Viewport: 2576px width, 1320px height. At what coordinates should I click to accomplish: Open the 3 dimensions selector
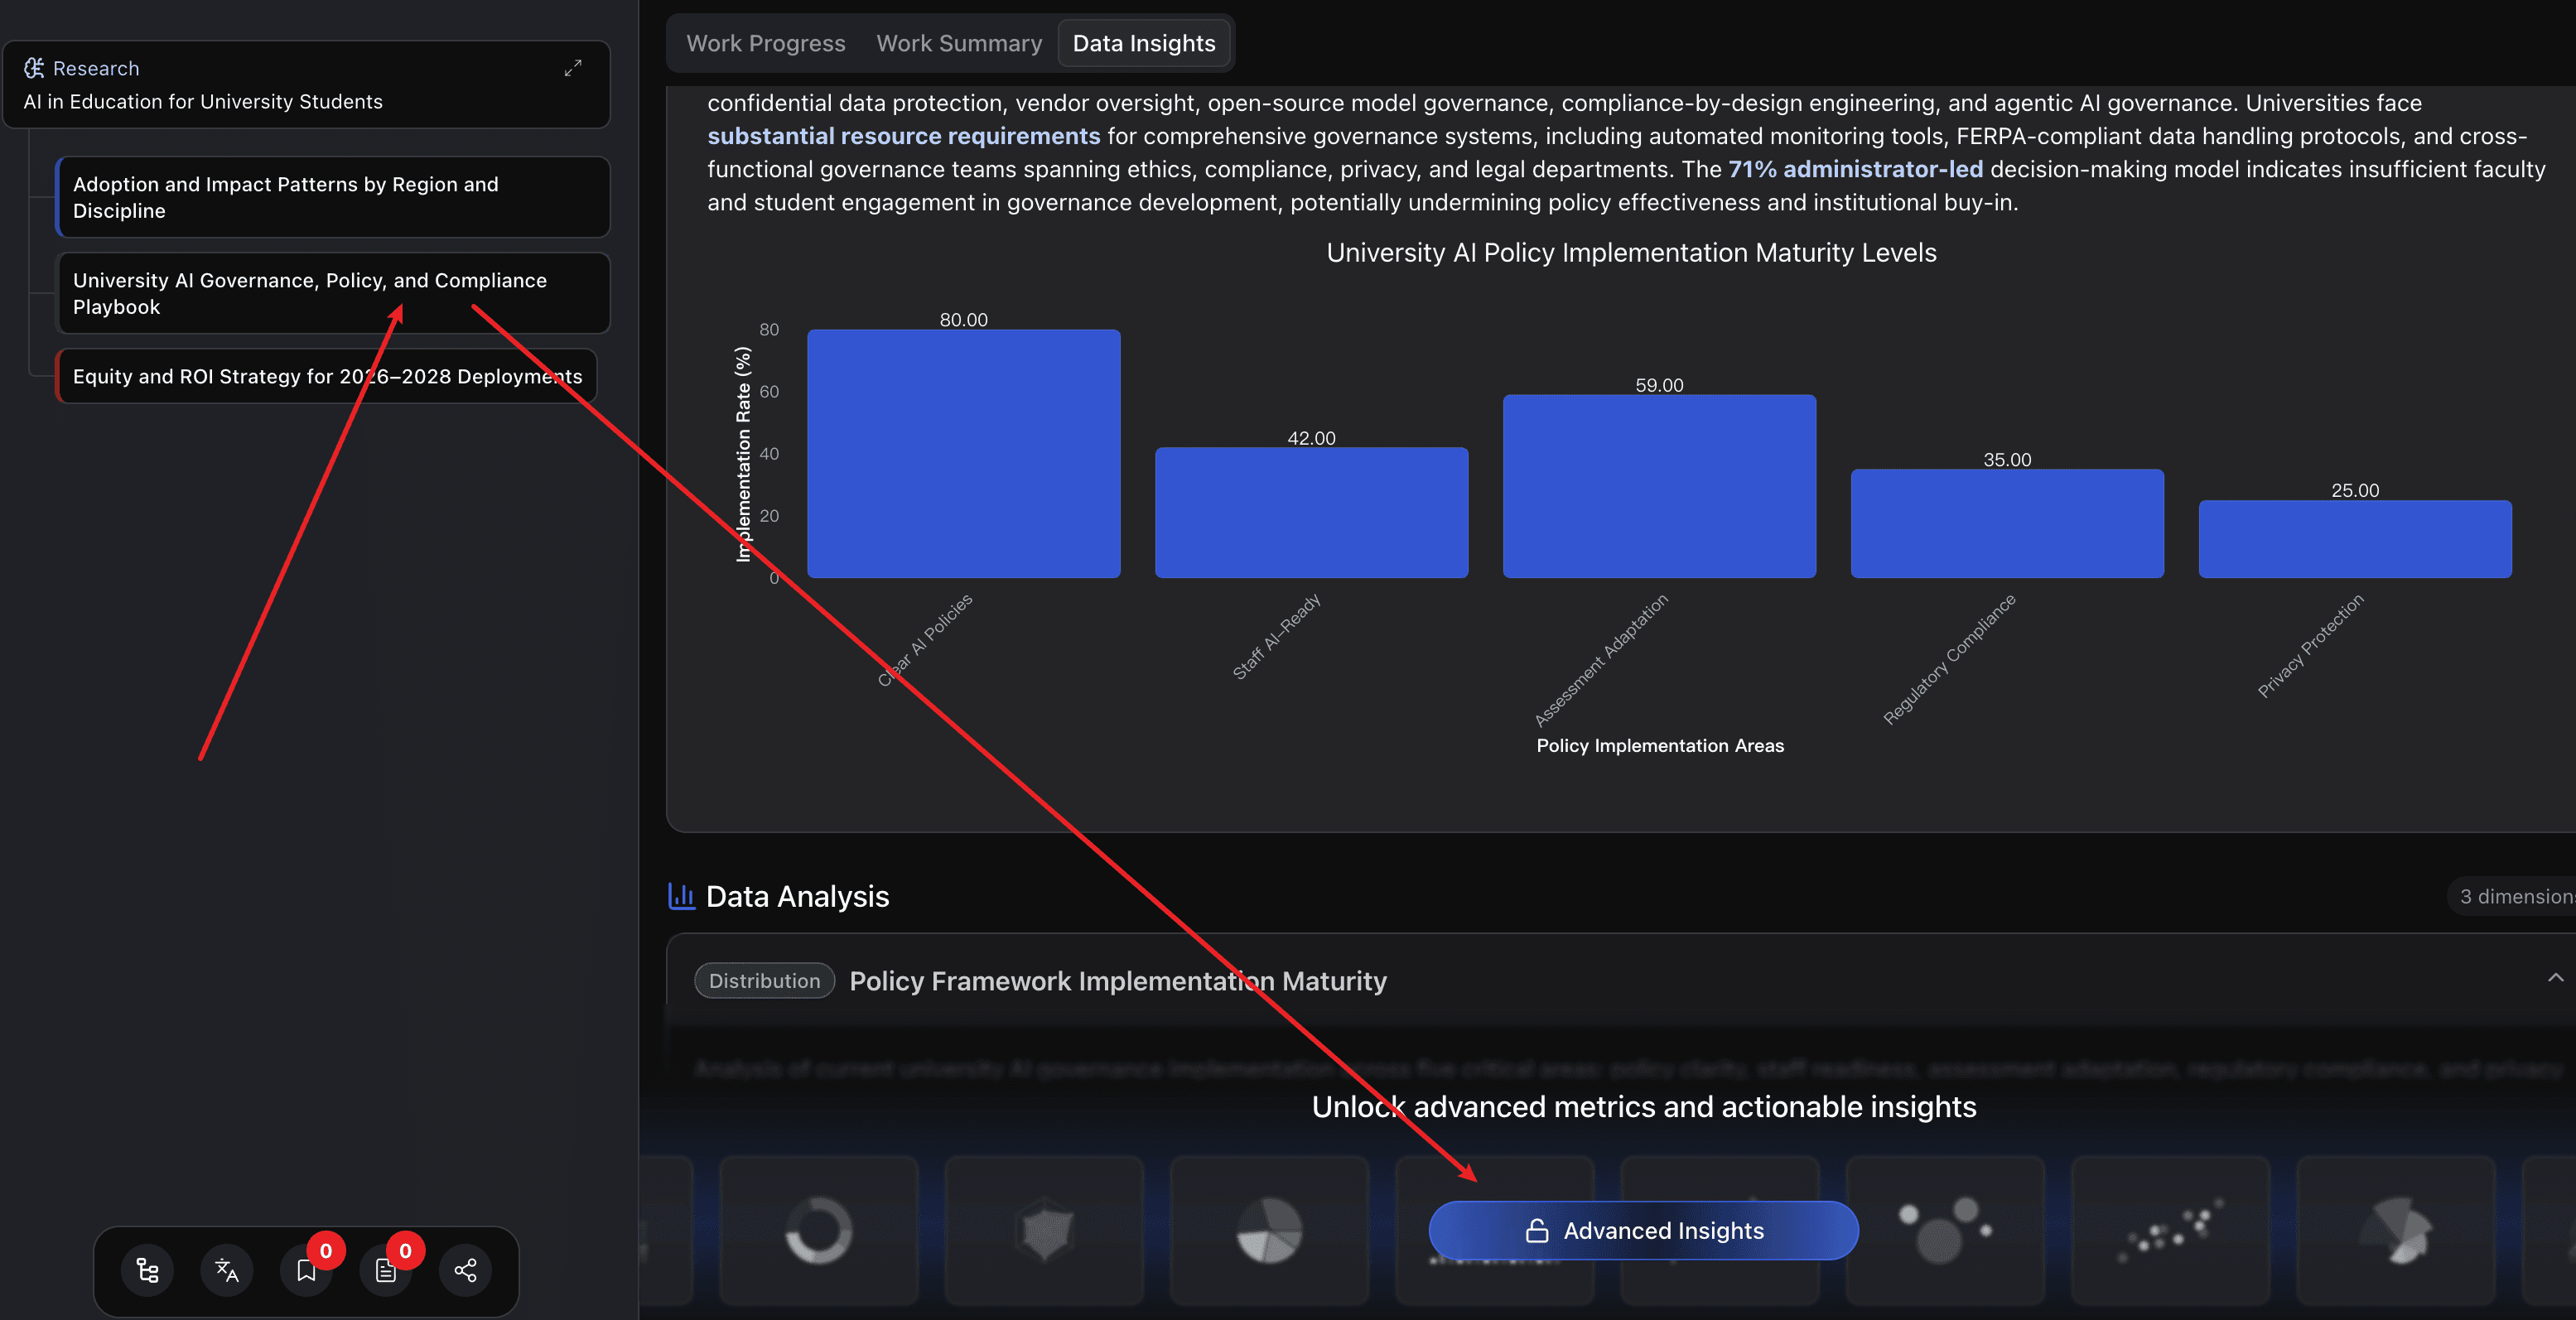coord(2517,896)
